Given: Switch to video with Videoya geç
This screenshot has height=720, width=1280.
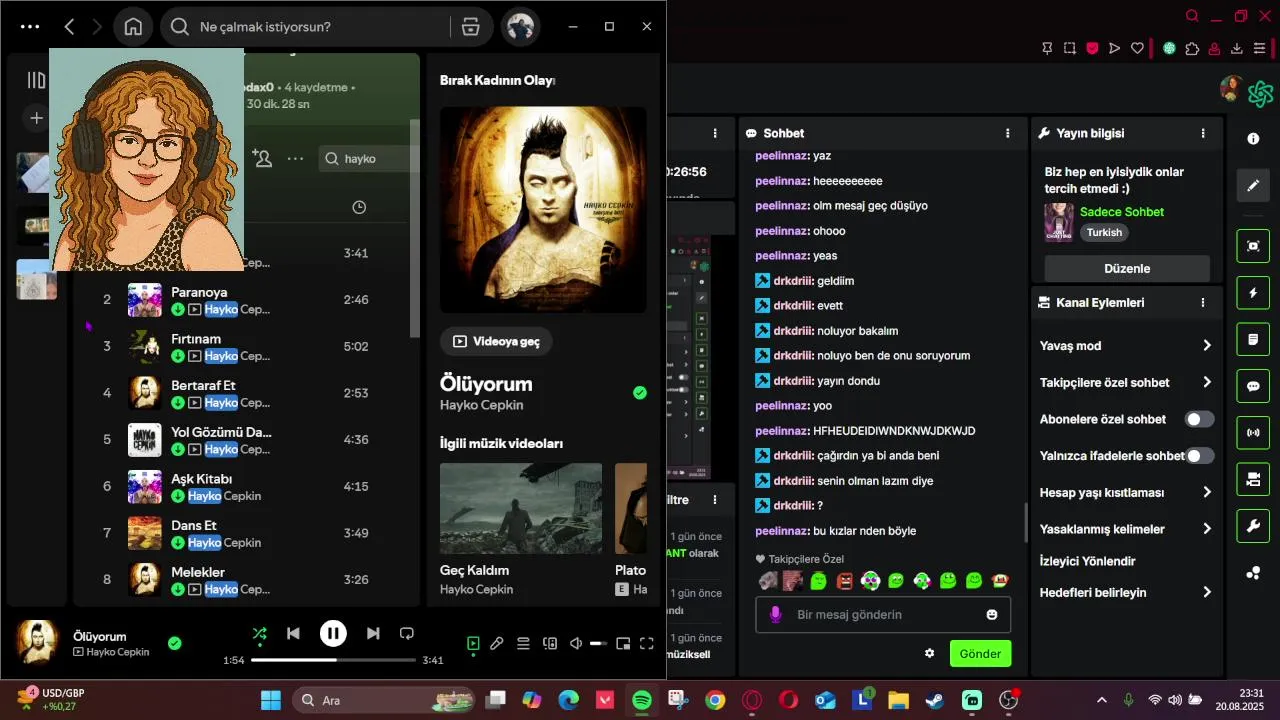Looking at the screenshot, I should coord(496,341).
